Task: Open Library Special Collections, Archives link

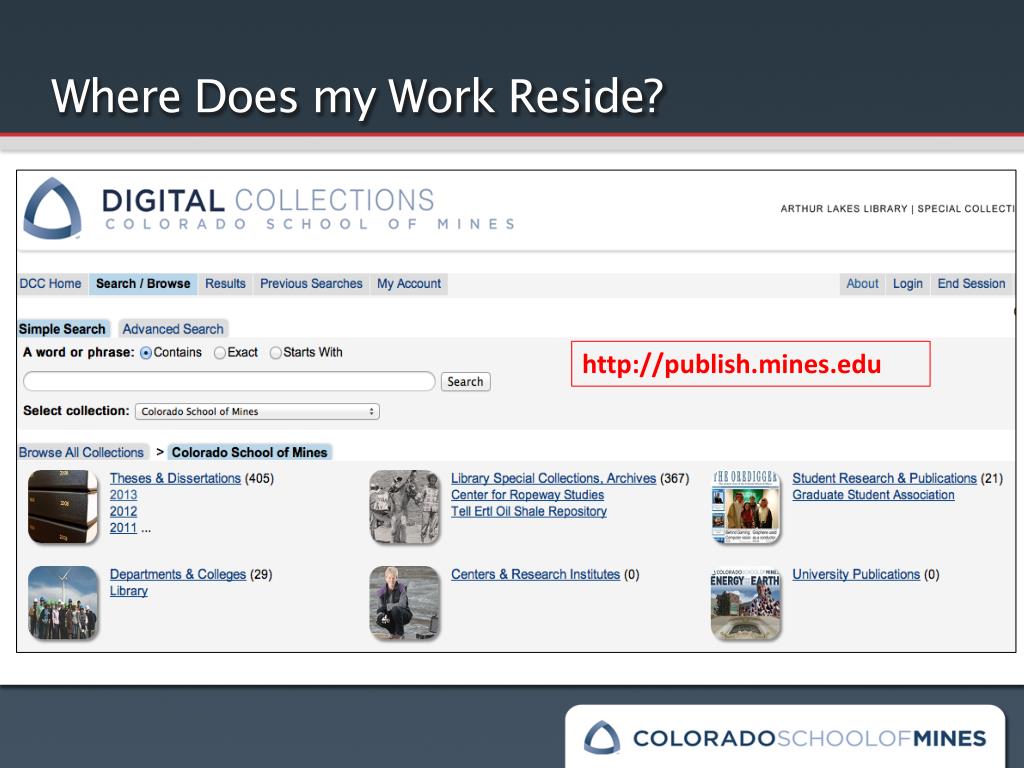Action: click(x=553, y=478)
